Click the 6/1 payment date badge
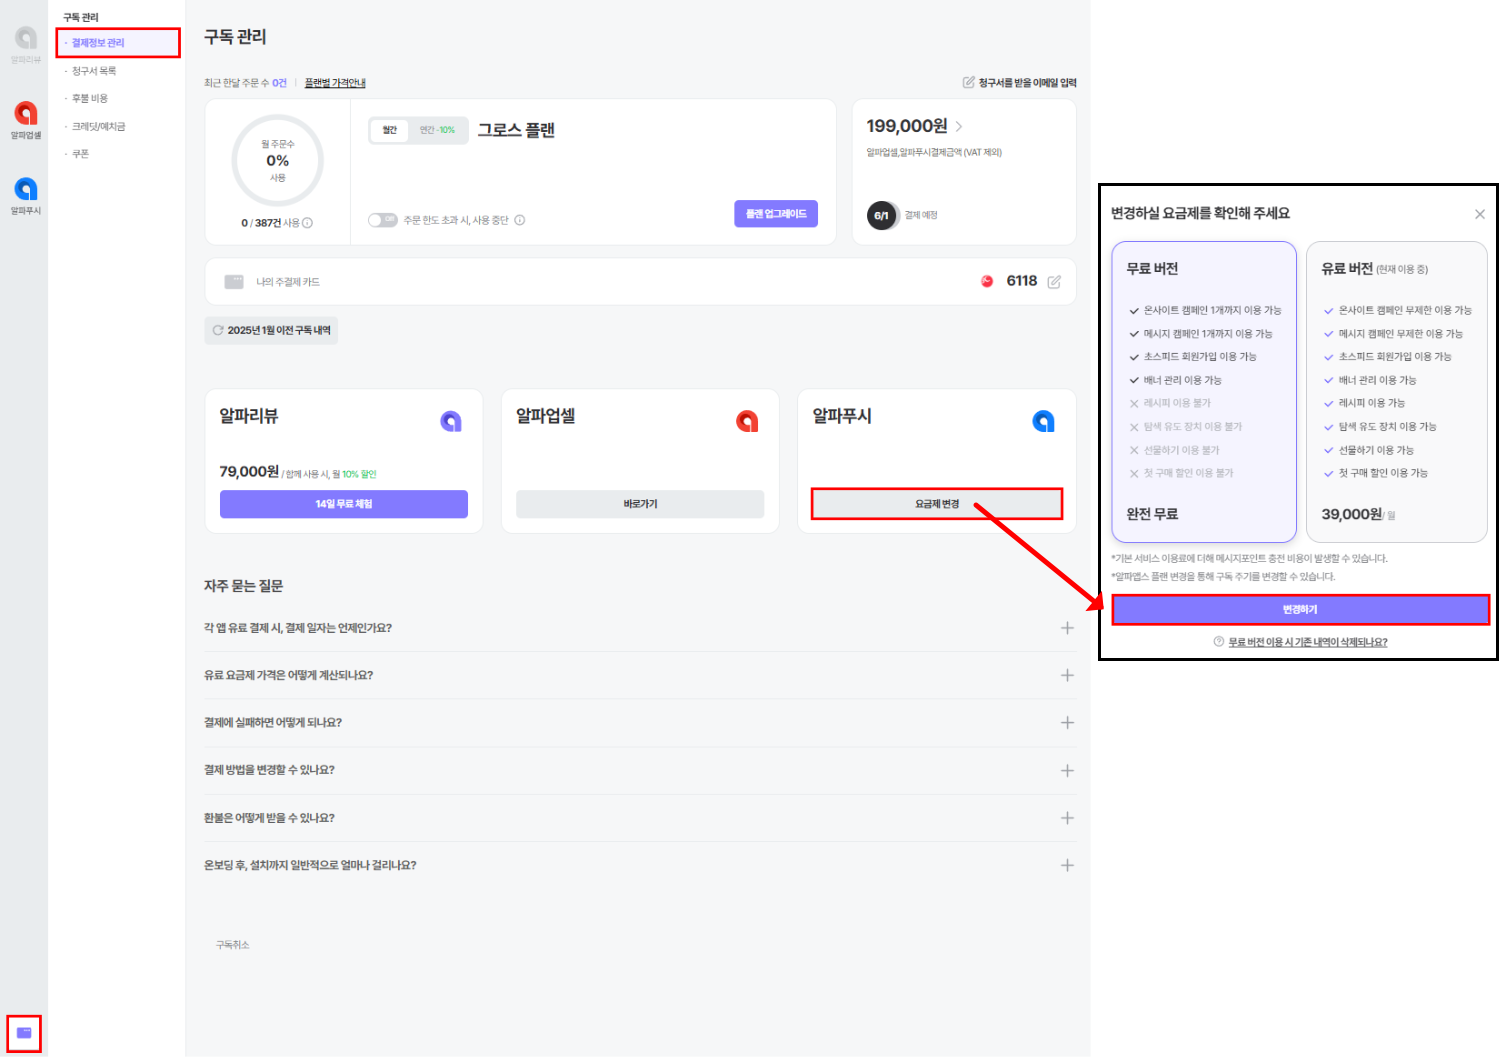This screenshot has width=1504, height=1057. [882, 215]
